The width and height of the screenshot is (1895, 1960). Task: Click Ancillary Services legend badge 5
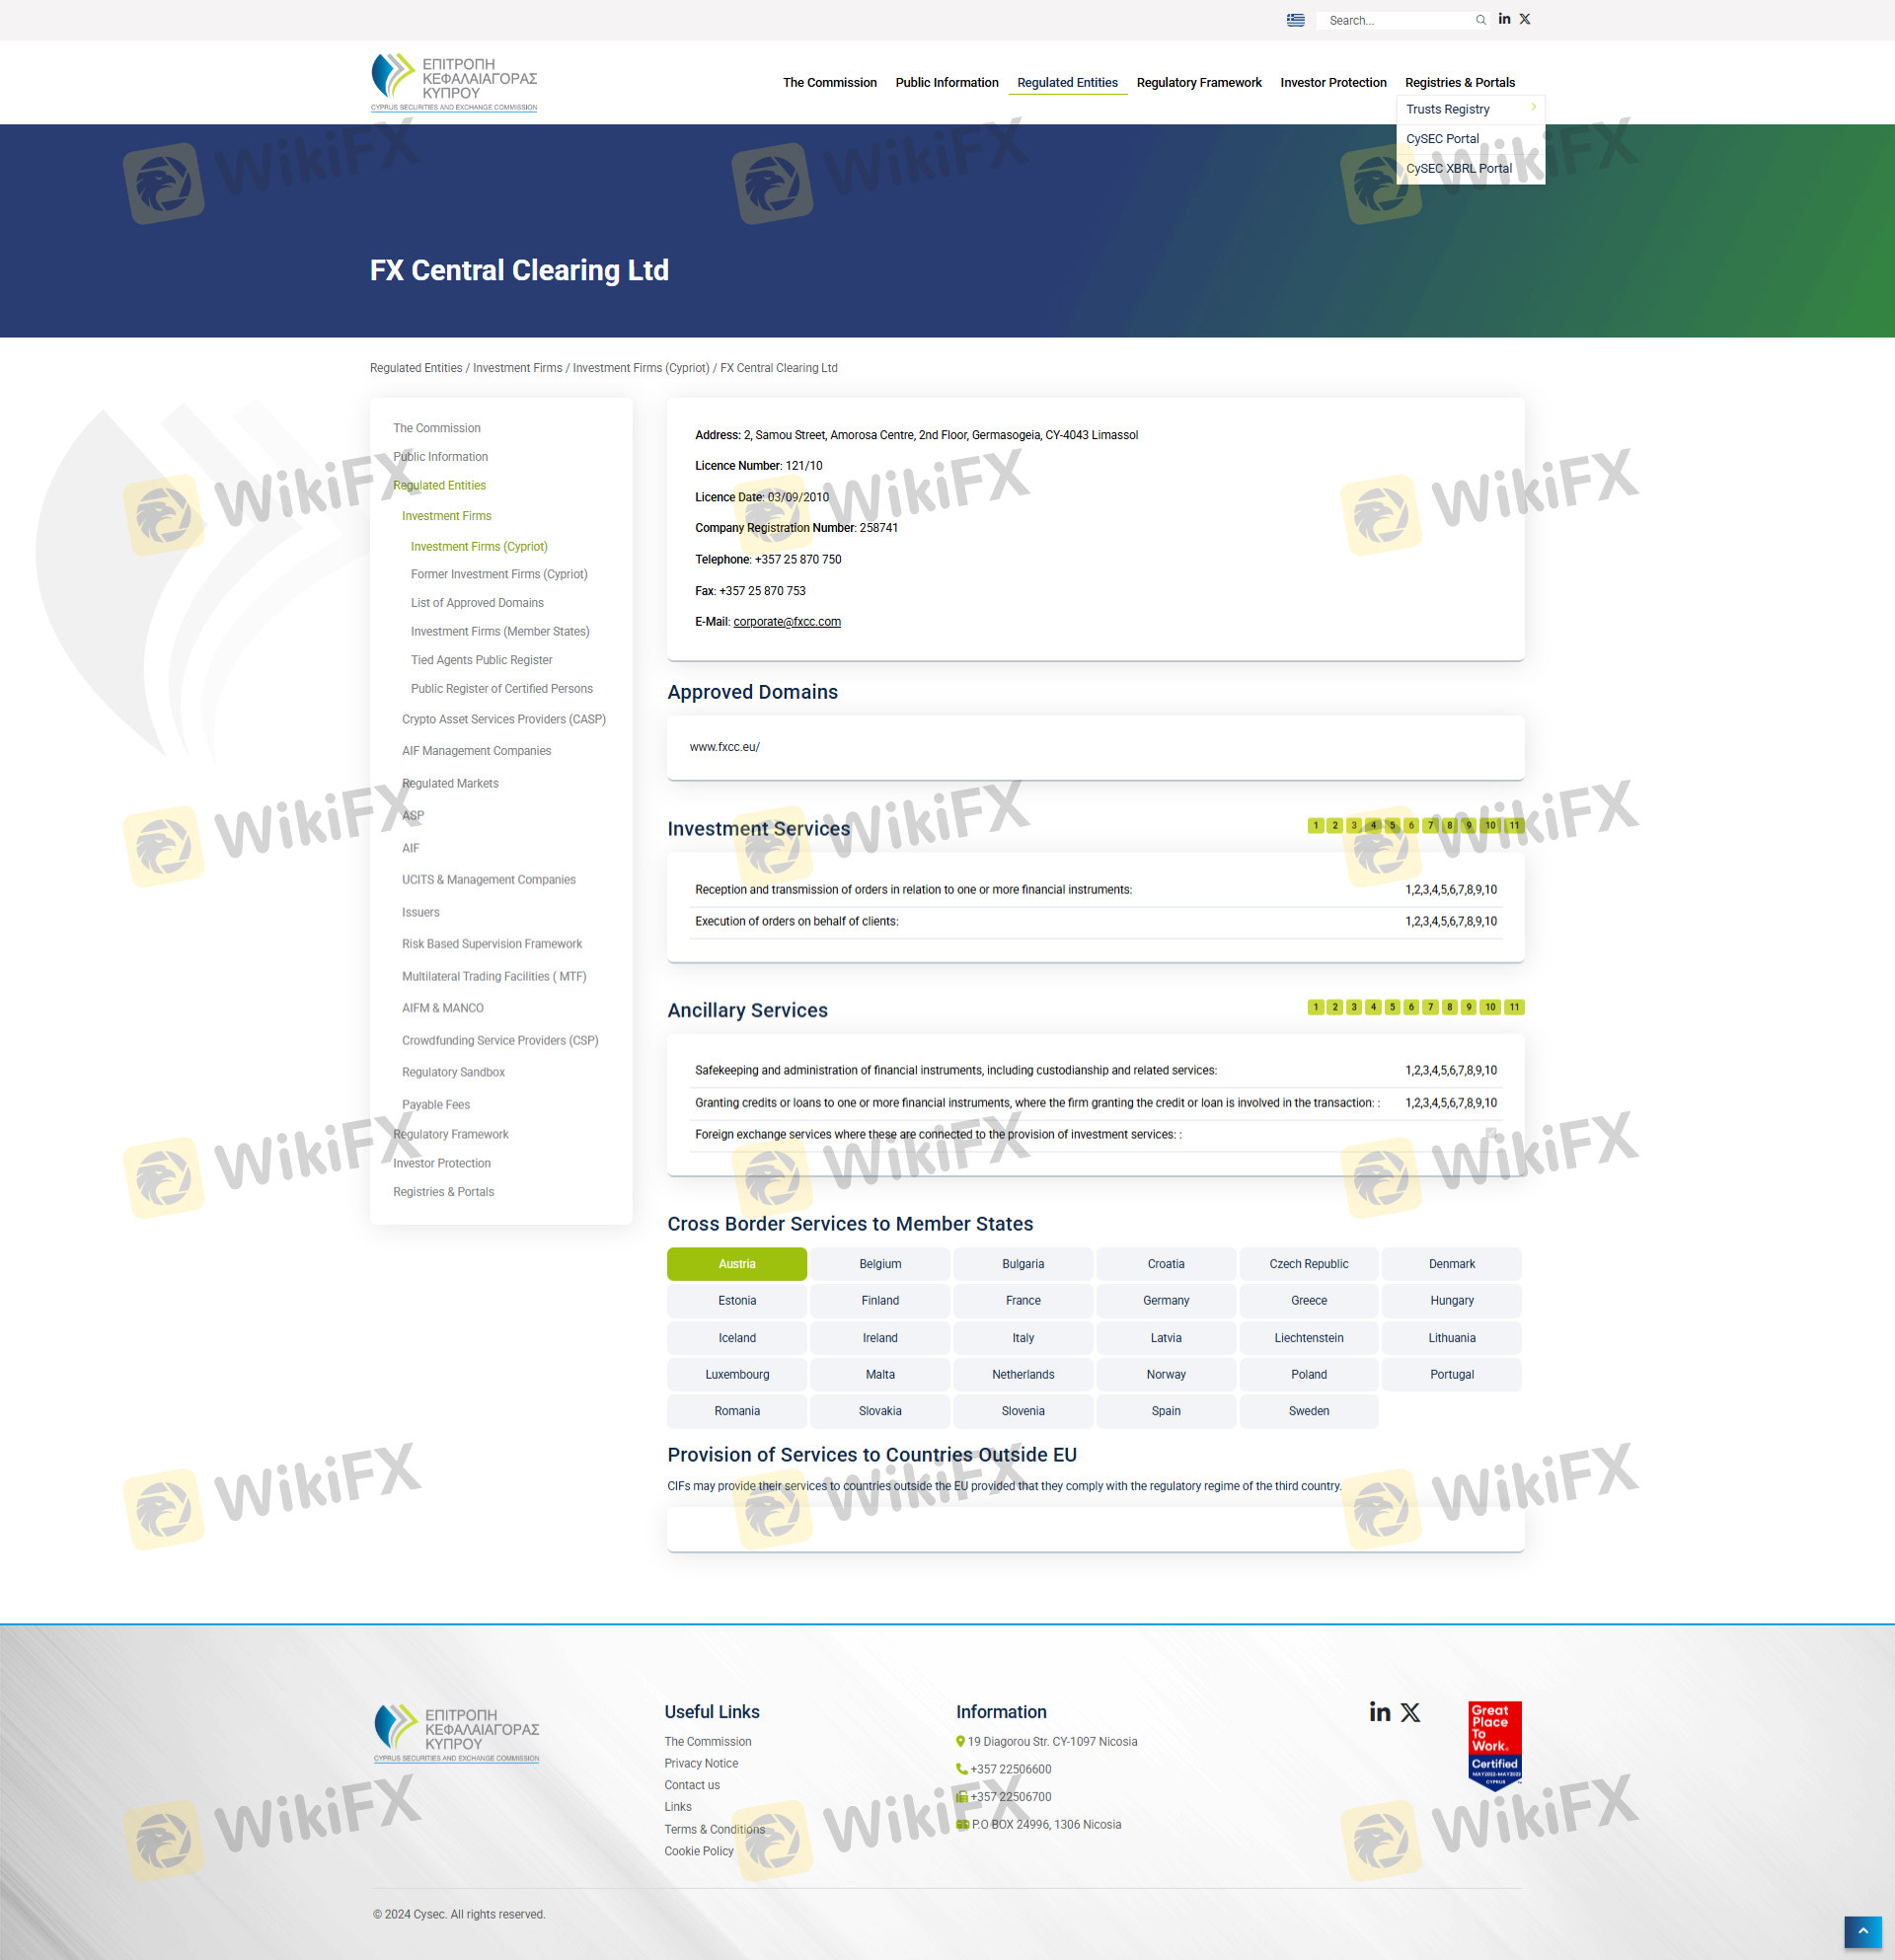tap(1392, 1007)
